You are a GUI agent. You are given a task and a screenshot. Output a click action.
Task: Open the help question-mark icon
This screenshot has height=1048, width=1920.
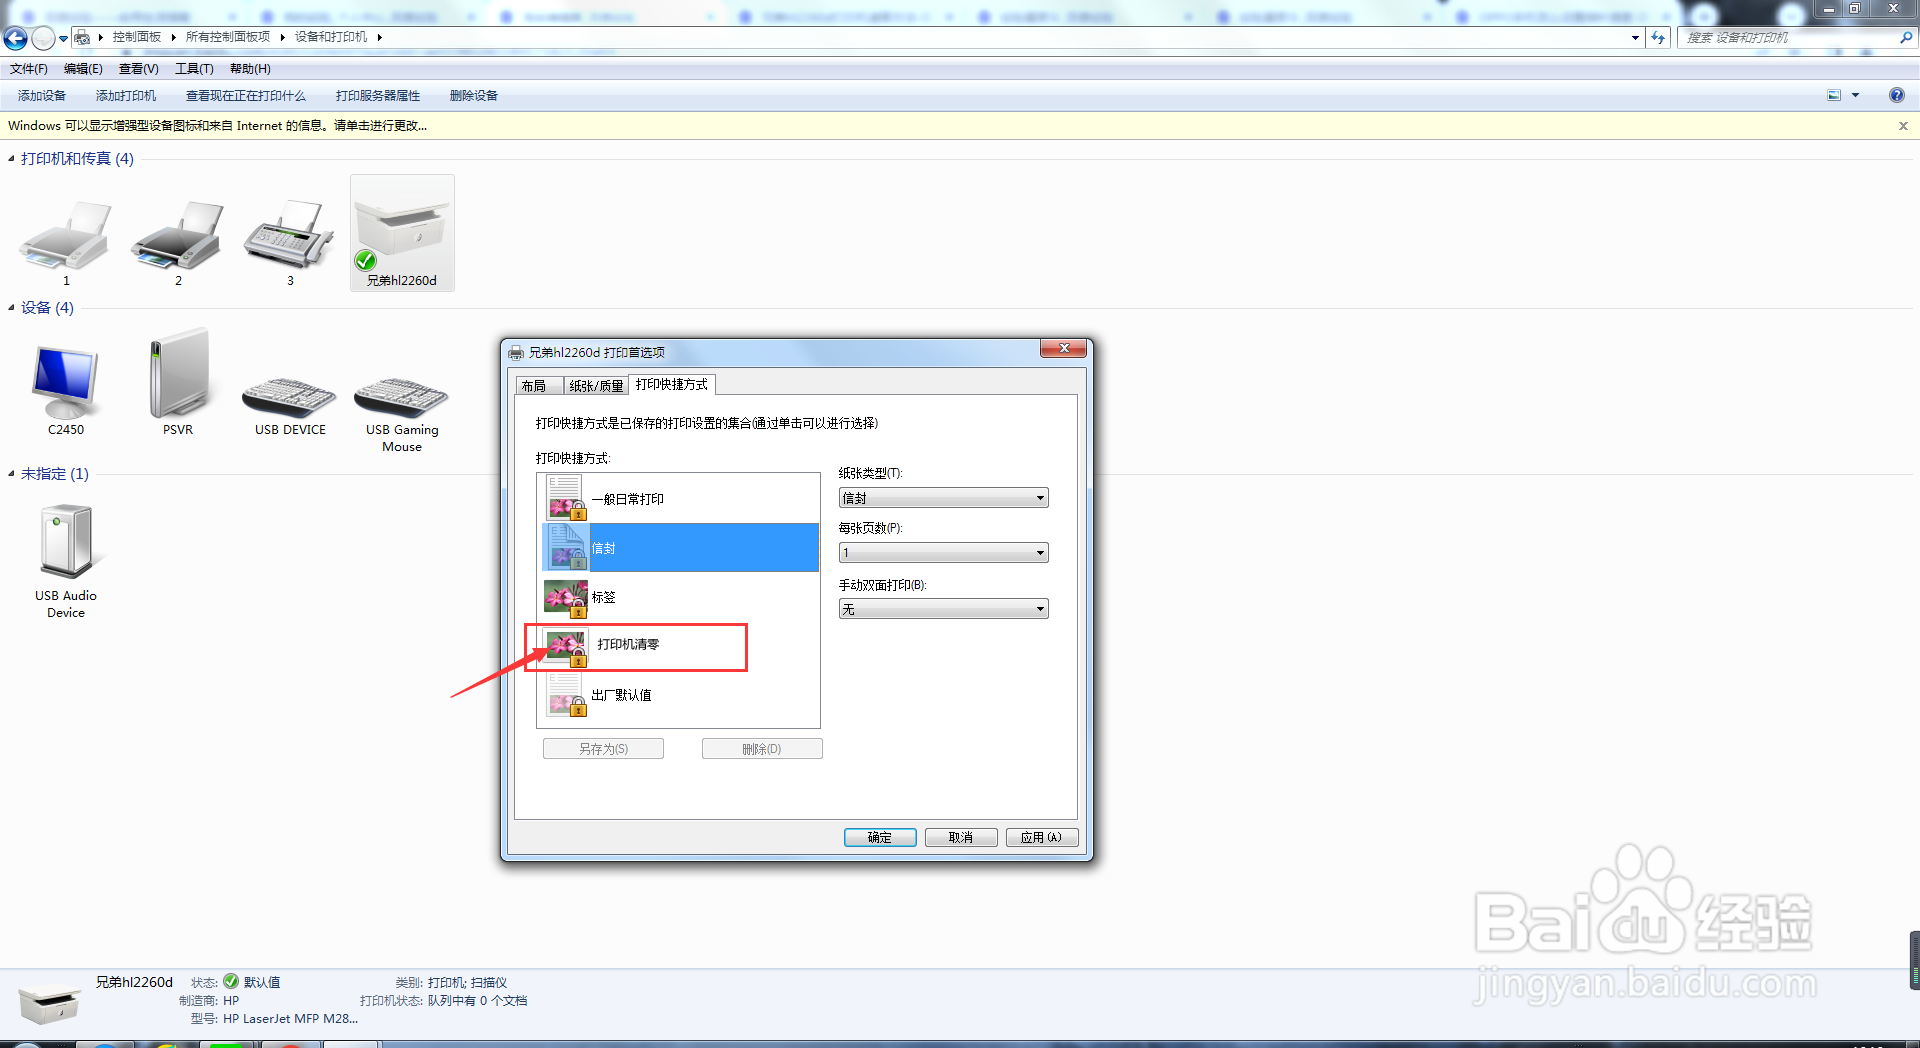pos(1897,95)
